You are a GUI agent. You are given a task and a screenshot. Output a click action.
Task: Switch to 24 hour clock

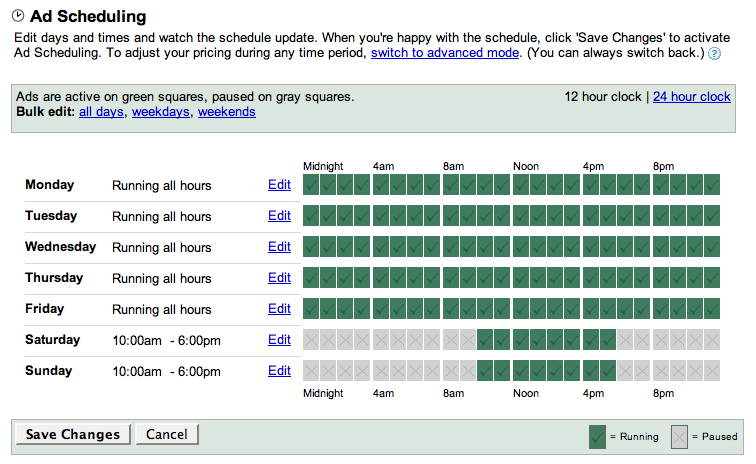pos(692,97)
